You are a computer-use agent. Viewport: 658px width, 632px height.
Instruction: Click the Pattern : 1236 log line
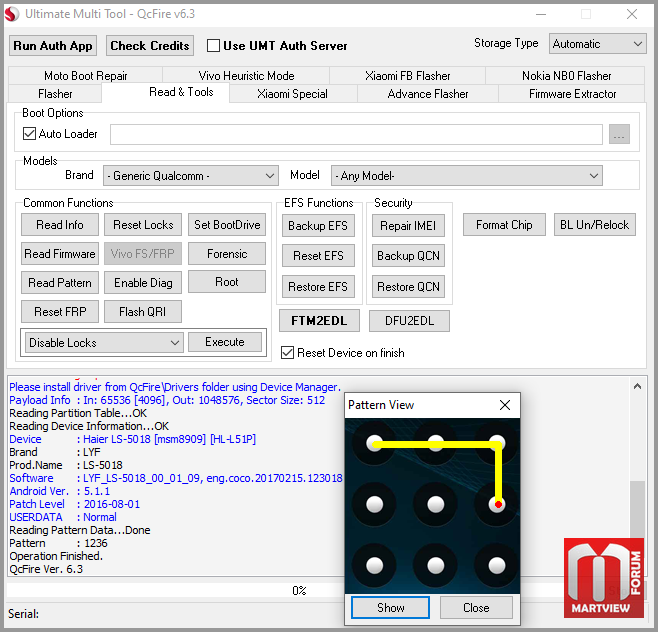(58, 543)
